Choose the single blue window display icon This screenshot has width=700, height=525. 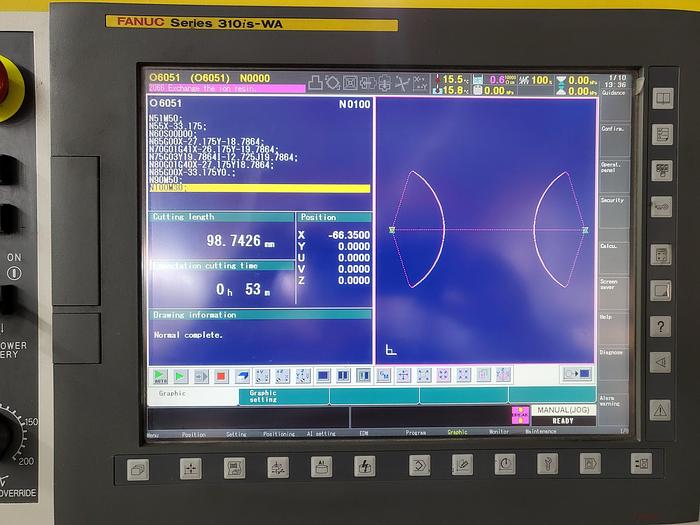[323, 376]
